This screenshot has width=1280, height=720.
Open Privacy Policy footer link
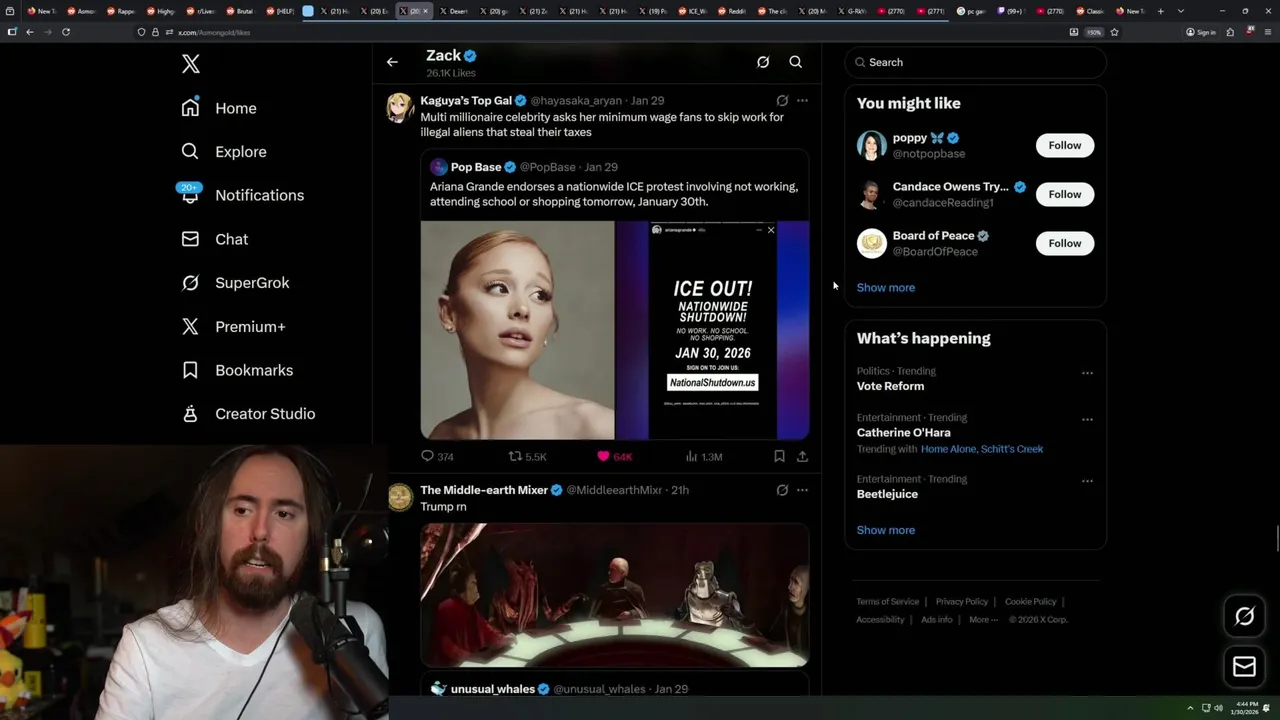(x=961, y=602)
